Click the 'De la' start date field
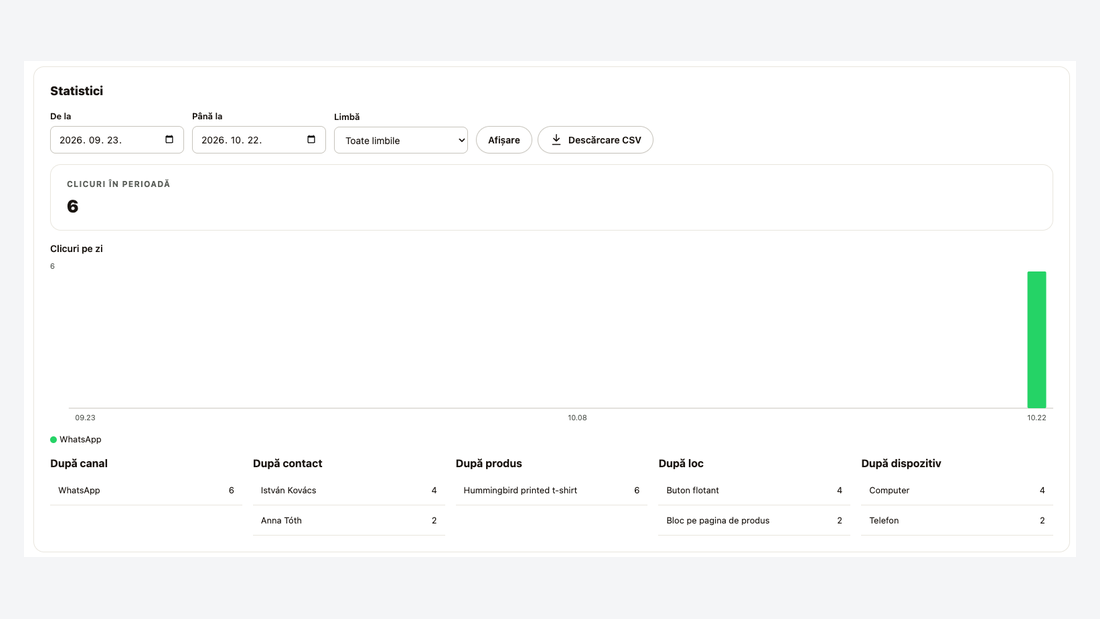1100x619 pixels. click(116, 140)
